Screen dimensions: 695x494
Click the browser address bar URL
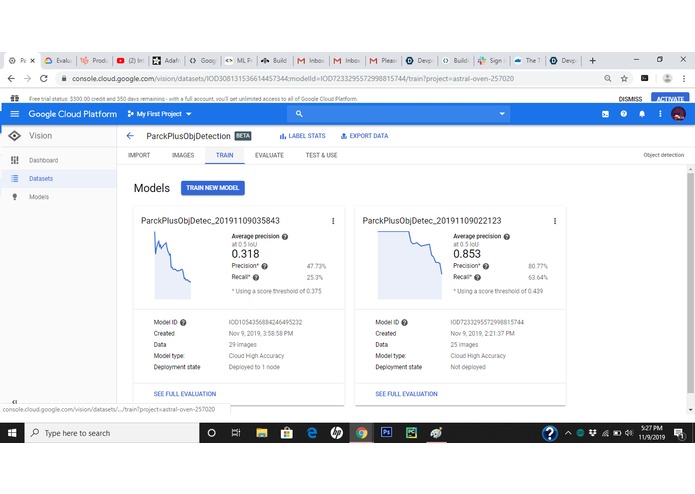point(293,78)
